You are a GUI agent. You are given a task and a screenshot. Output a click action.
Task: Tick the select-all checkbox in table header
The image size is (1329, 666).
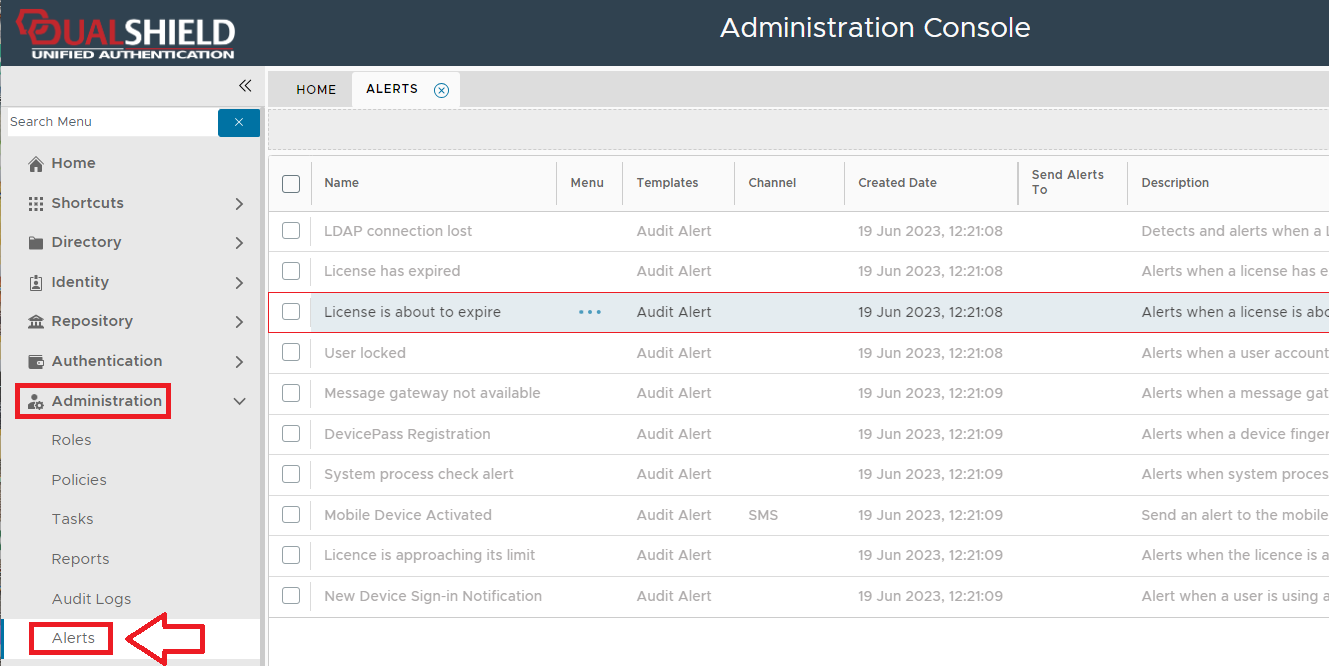click(x=291, y=183)
